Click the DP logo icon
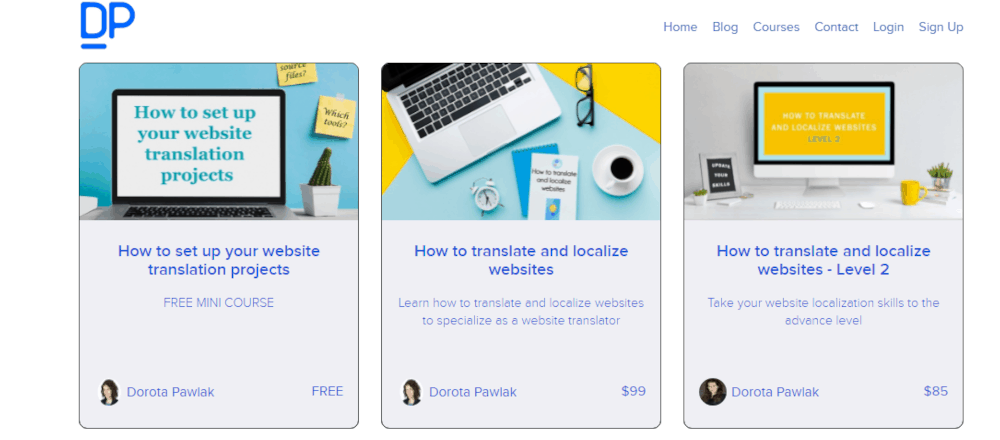 107,26
